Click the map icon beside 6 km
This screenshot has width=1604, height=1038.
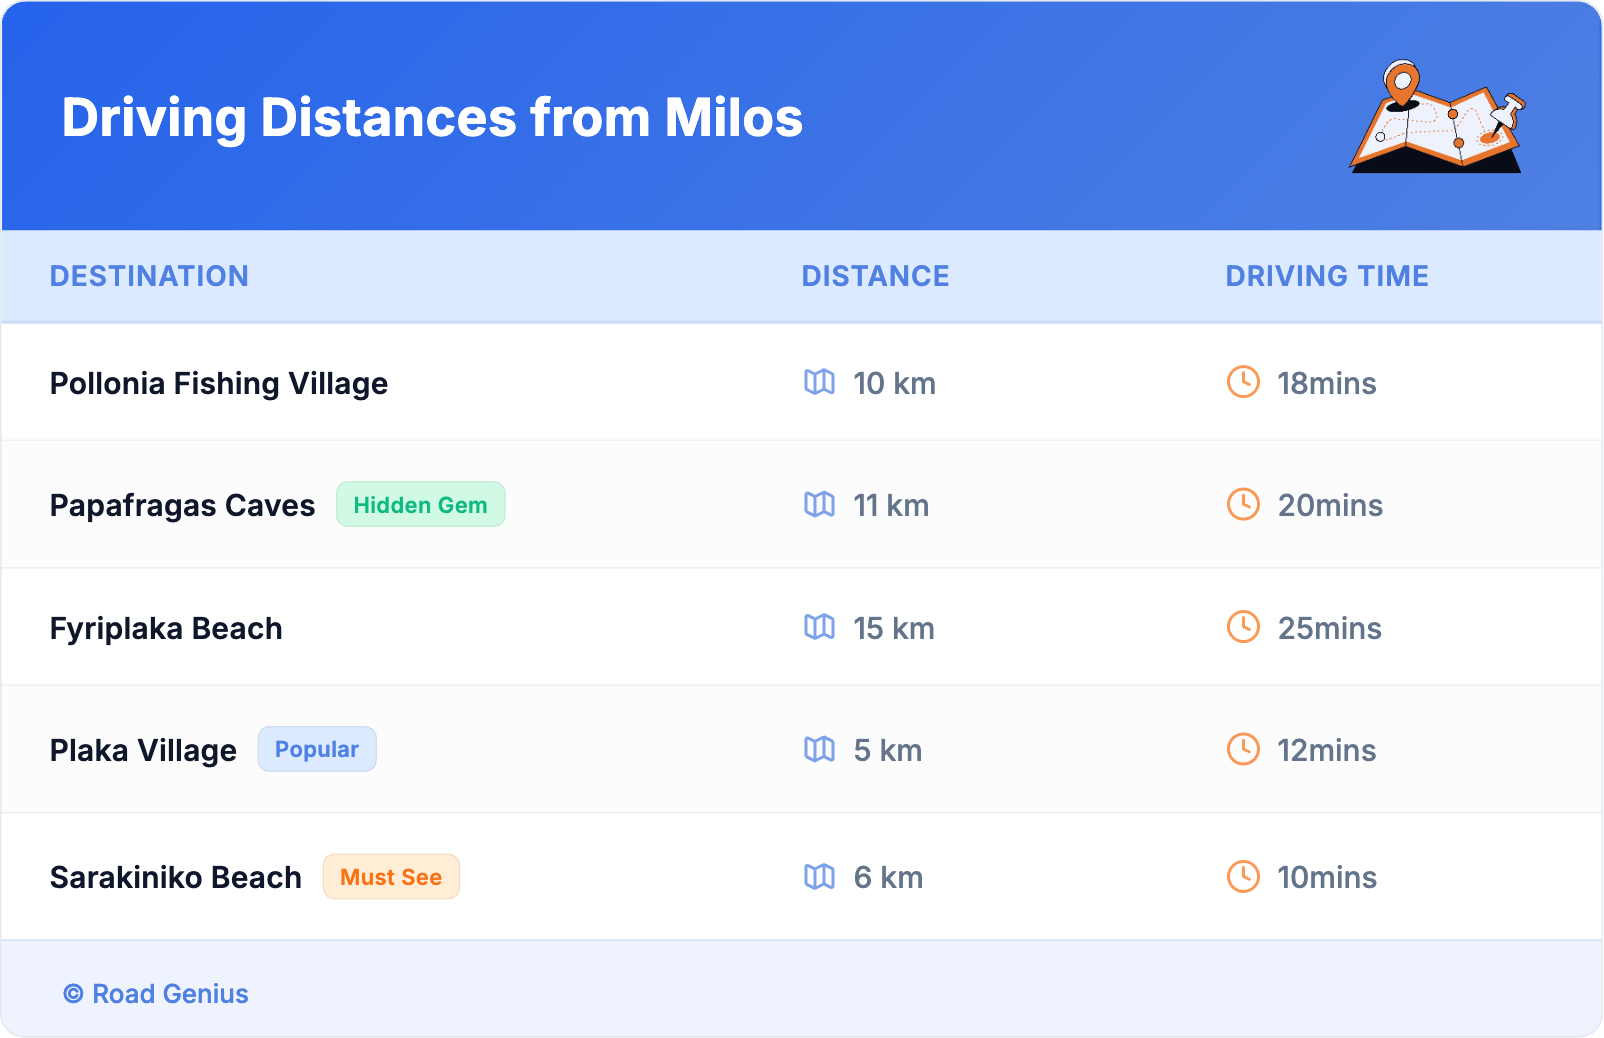(x=819, y=877)
